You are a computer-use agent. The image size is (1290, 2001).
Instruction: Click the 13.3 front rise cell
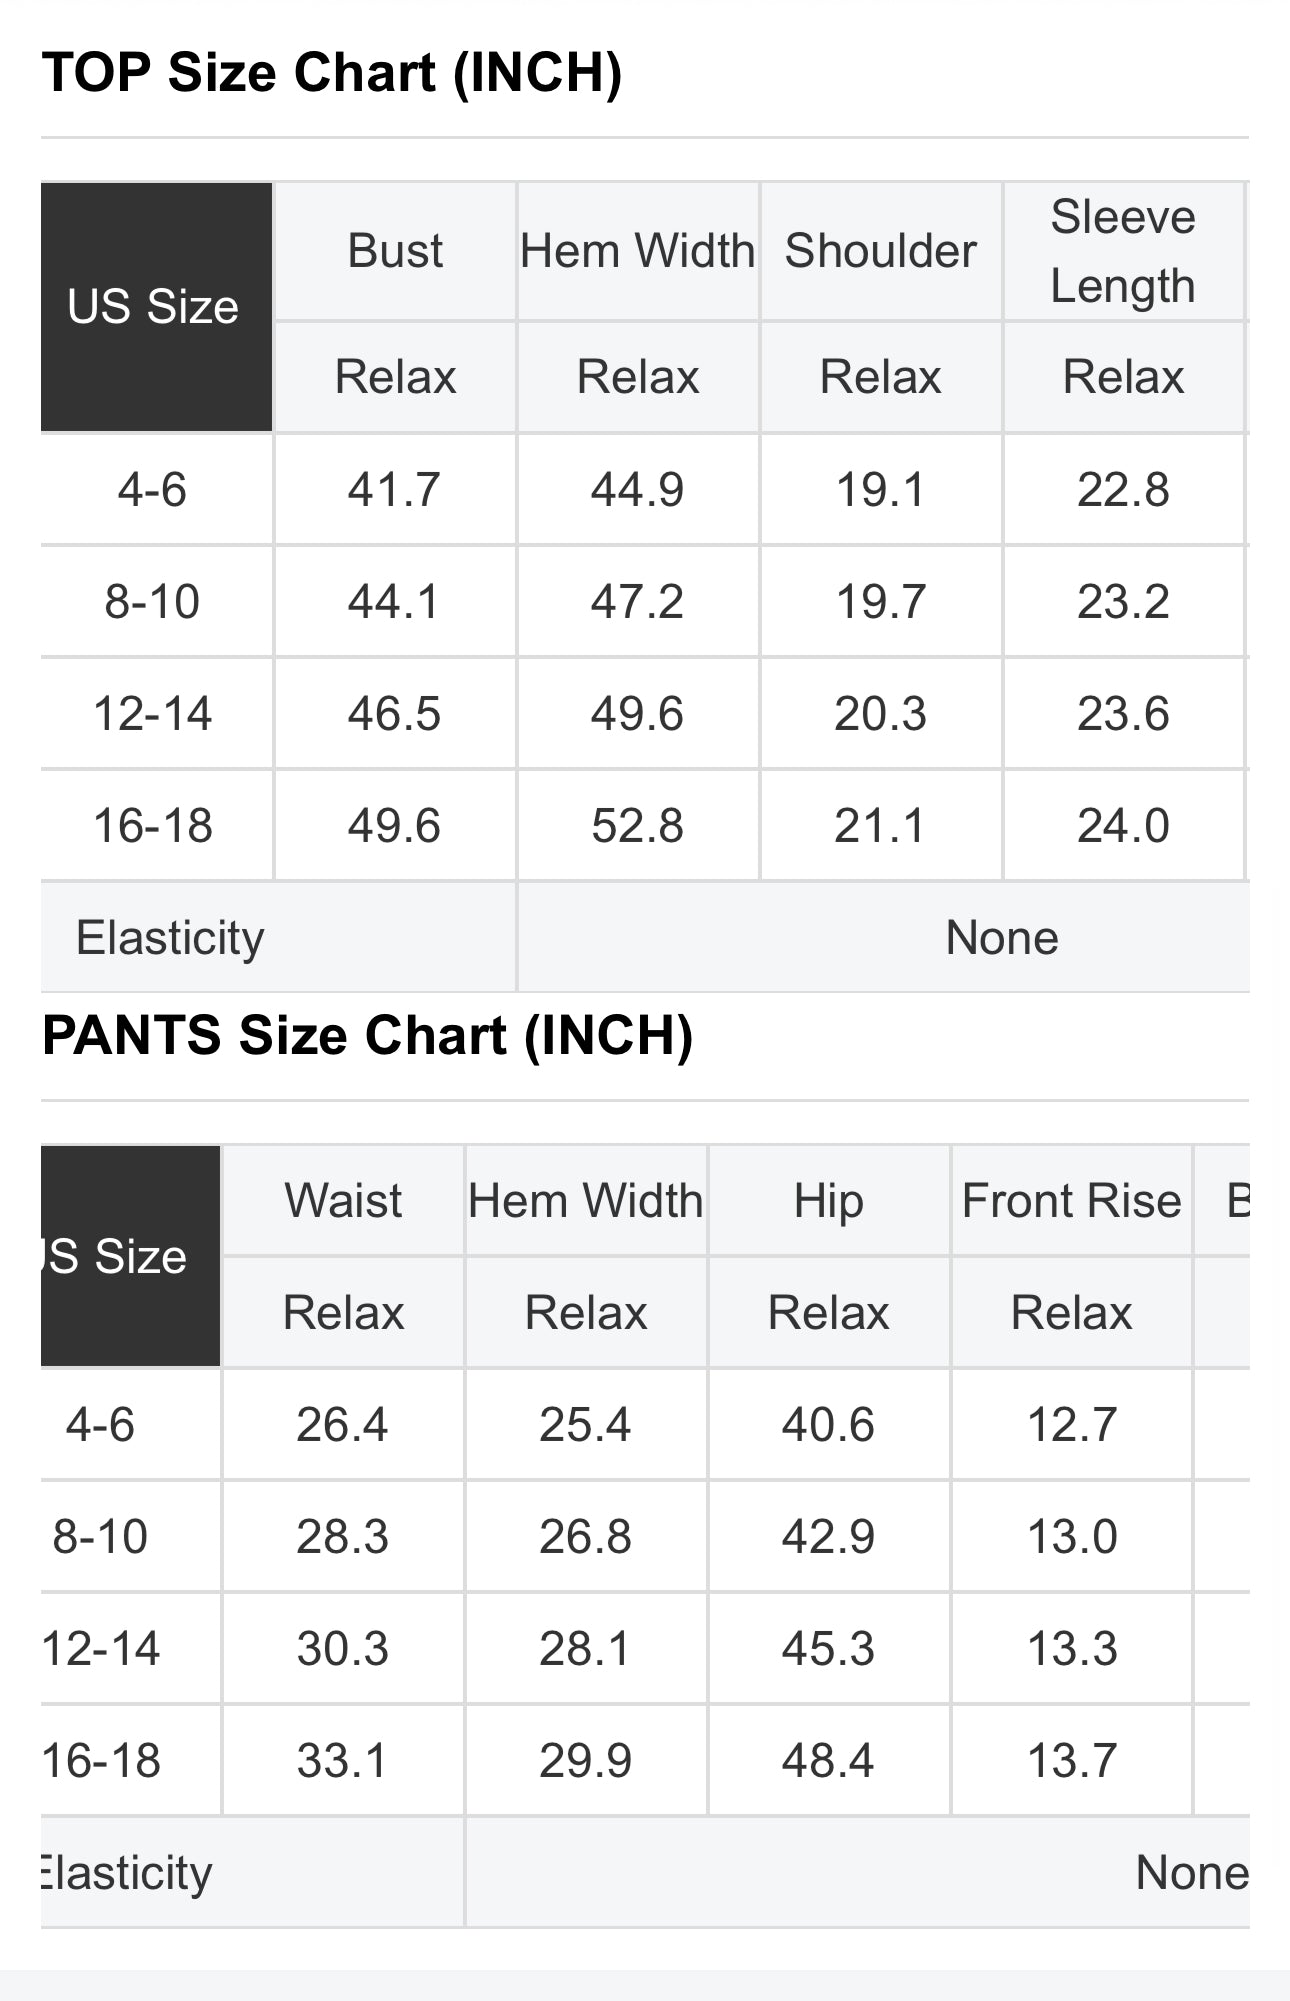coord(1071,1648)
